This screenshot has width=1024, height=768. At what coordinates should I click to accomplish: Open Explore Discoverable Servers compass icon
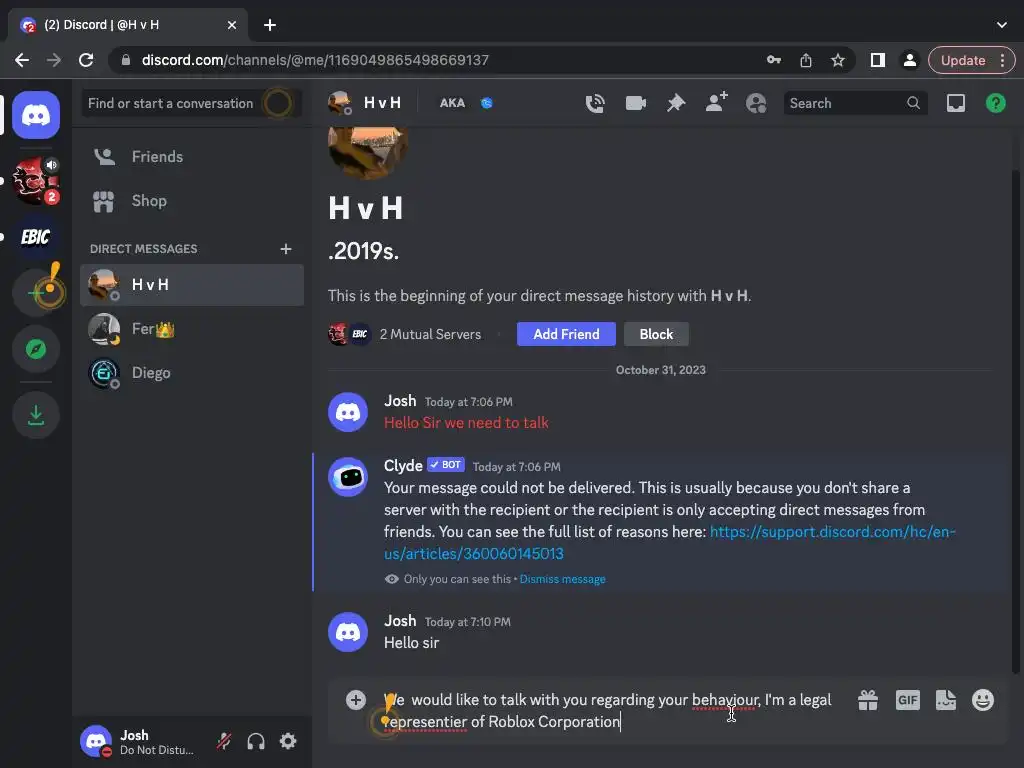[x=36, y=349]
